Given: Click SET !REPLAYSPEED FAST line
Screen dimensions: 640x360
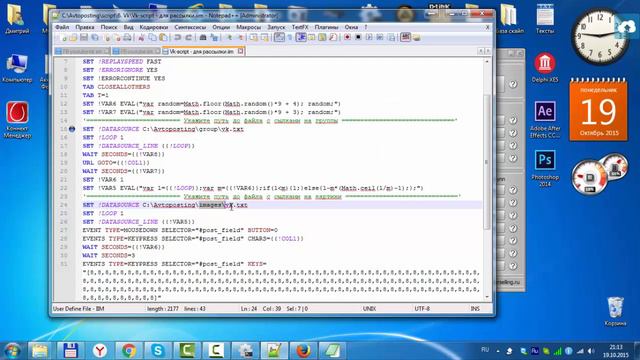Looking at the screenshot, I should pos(122,62).
